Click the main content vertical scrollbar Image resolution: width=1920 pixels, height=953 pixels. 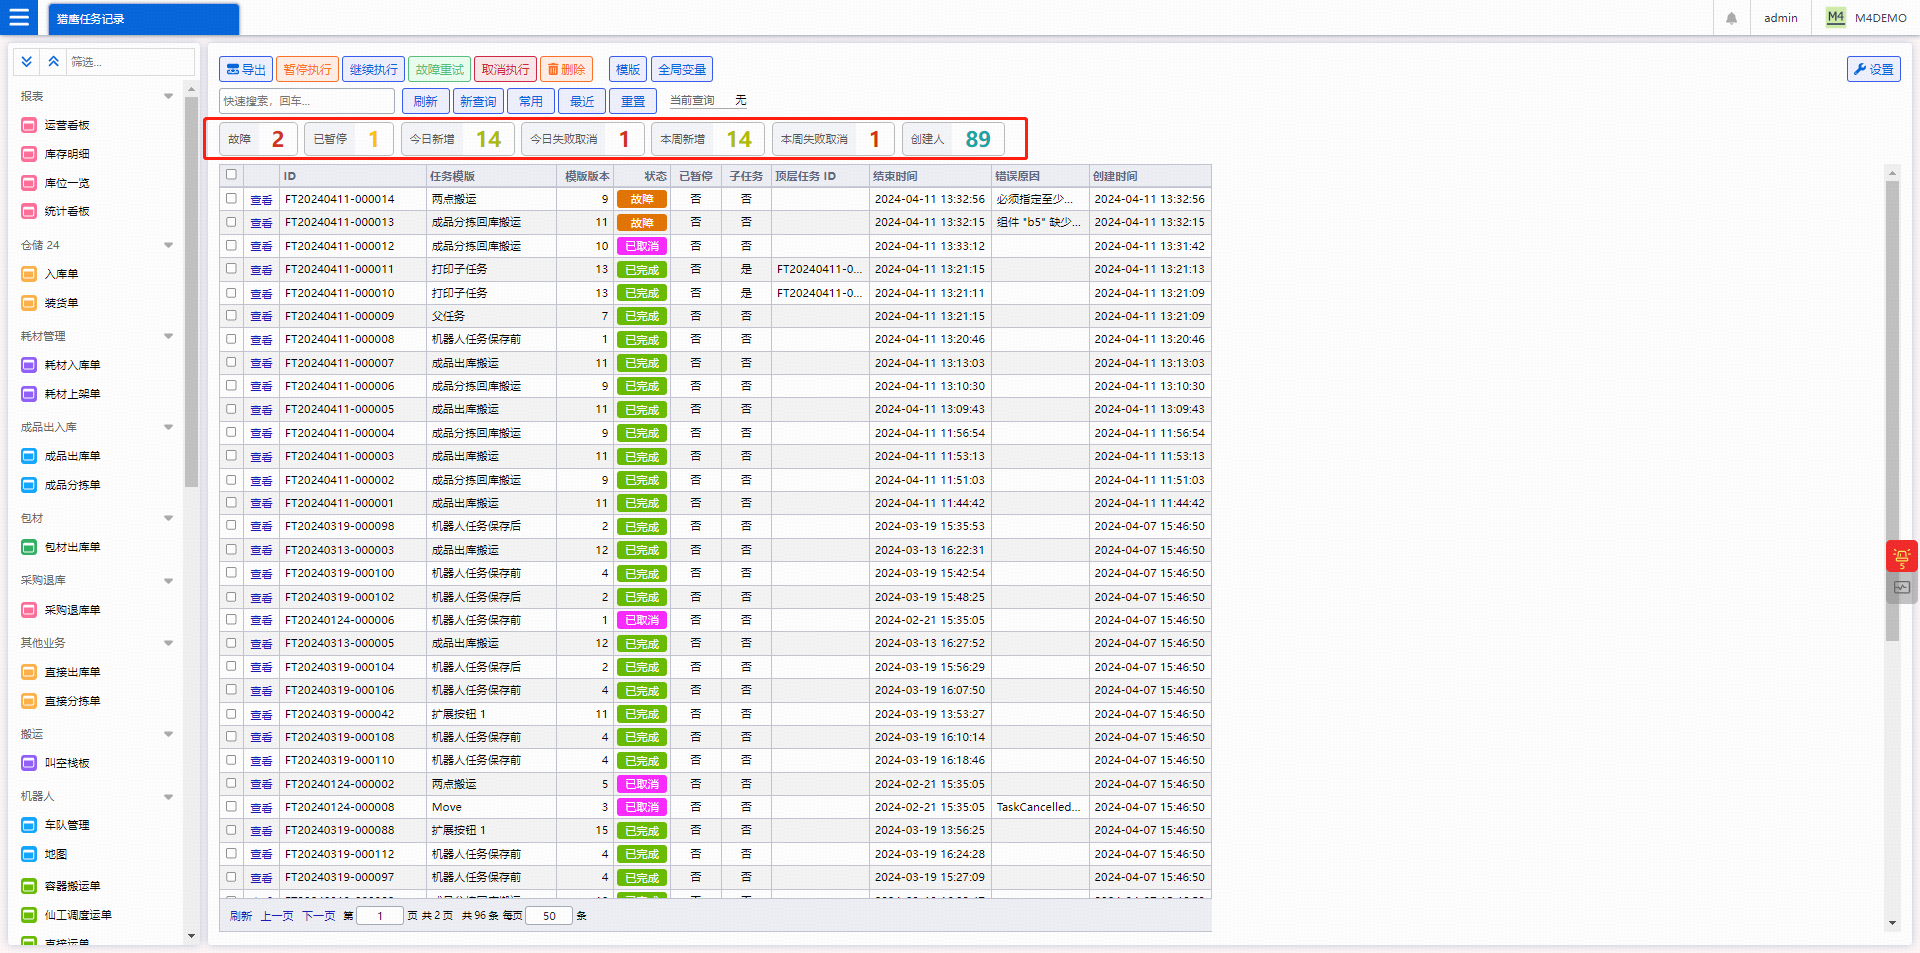click(1892, 410)
